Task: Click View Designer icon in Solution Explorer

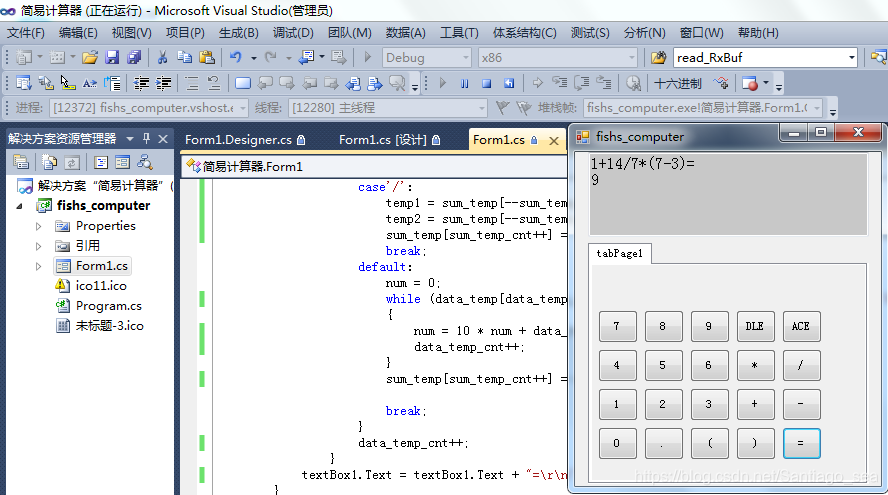Action: click(x=122, y=163)
